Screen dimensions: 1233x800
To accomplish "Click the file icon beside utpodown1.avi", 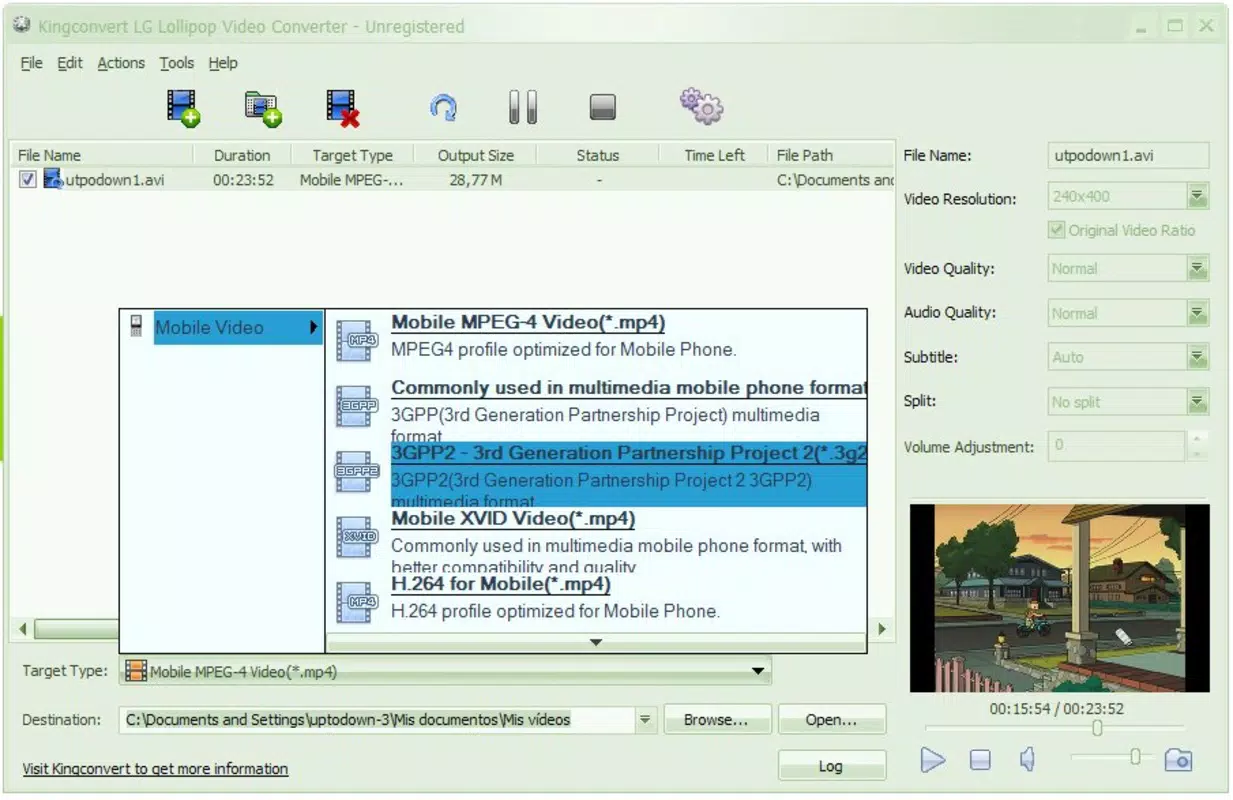I will [53, 180].
